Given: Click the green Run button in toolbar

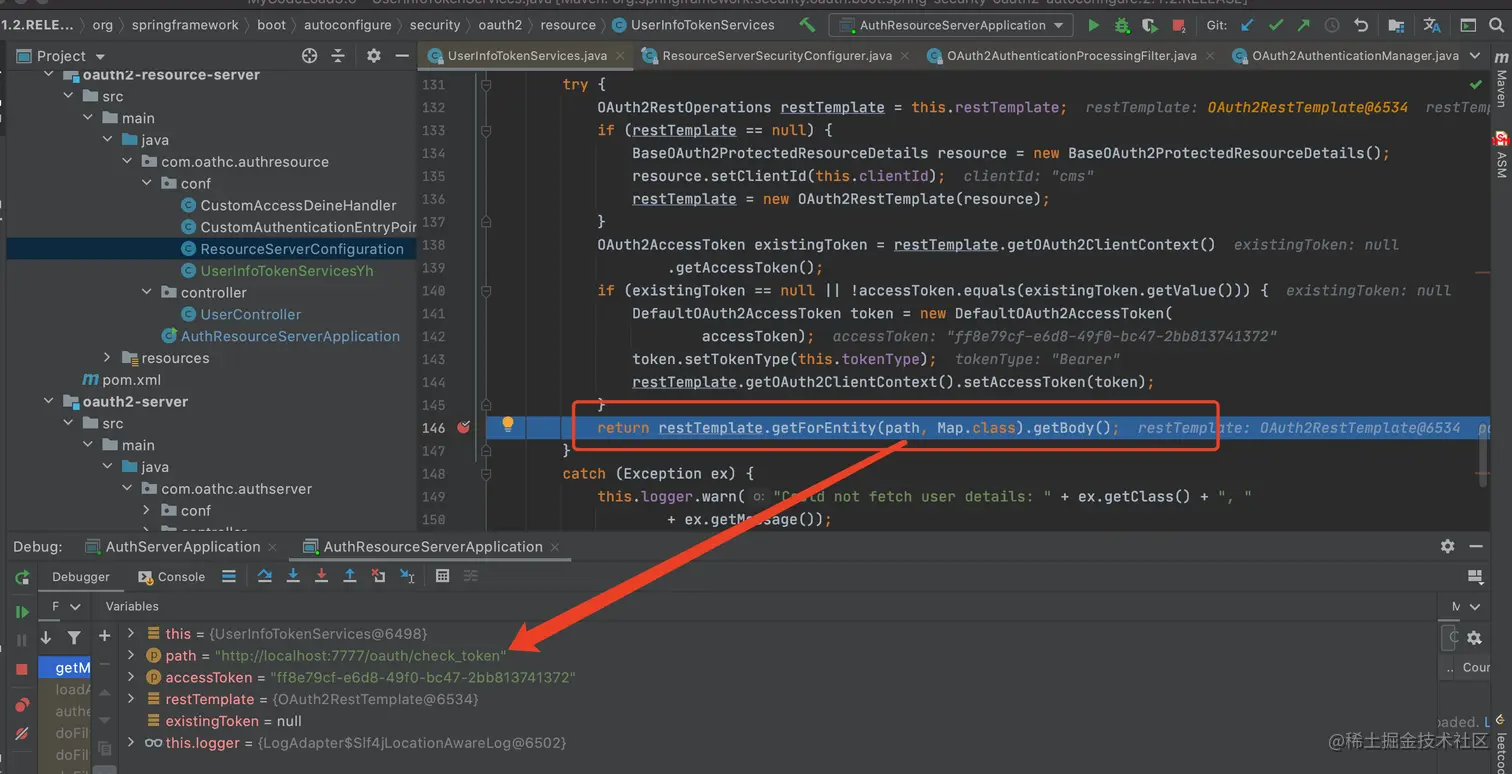Looking at the screenshot, I should pyautogui.click(x=1093, y=25).
